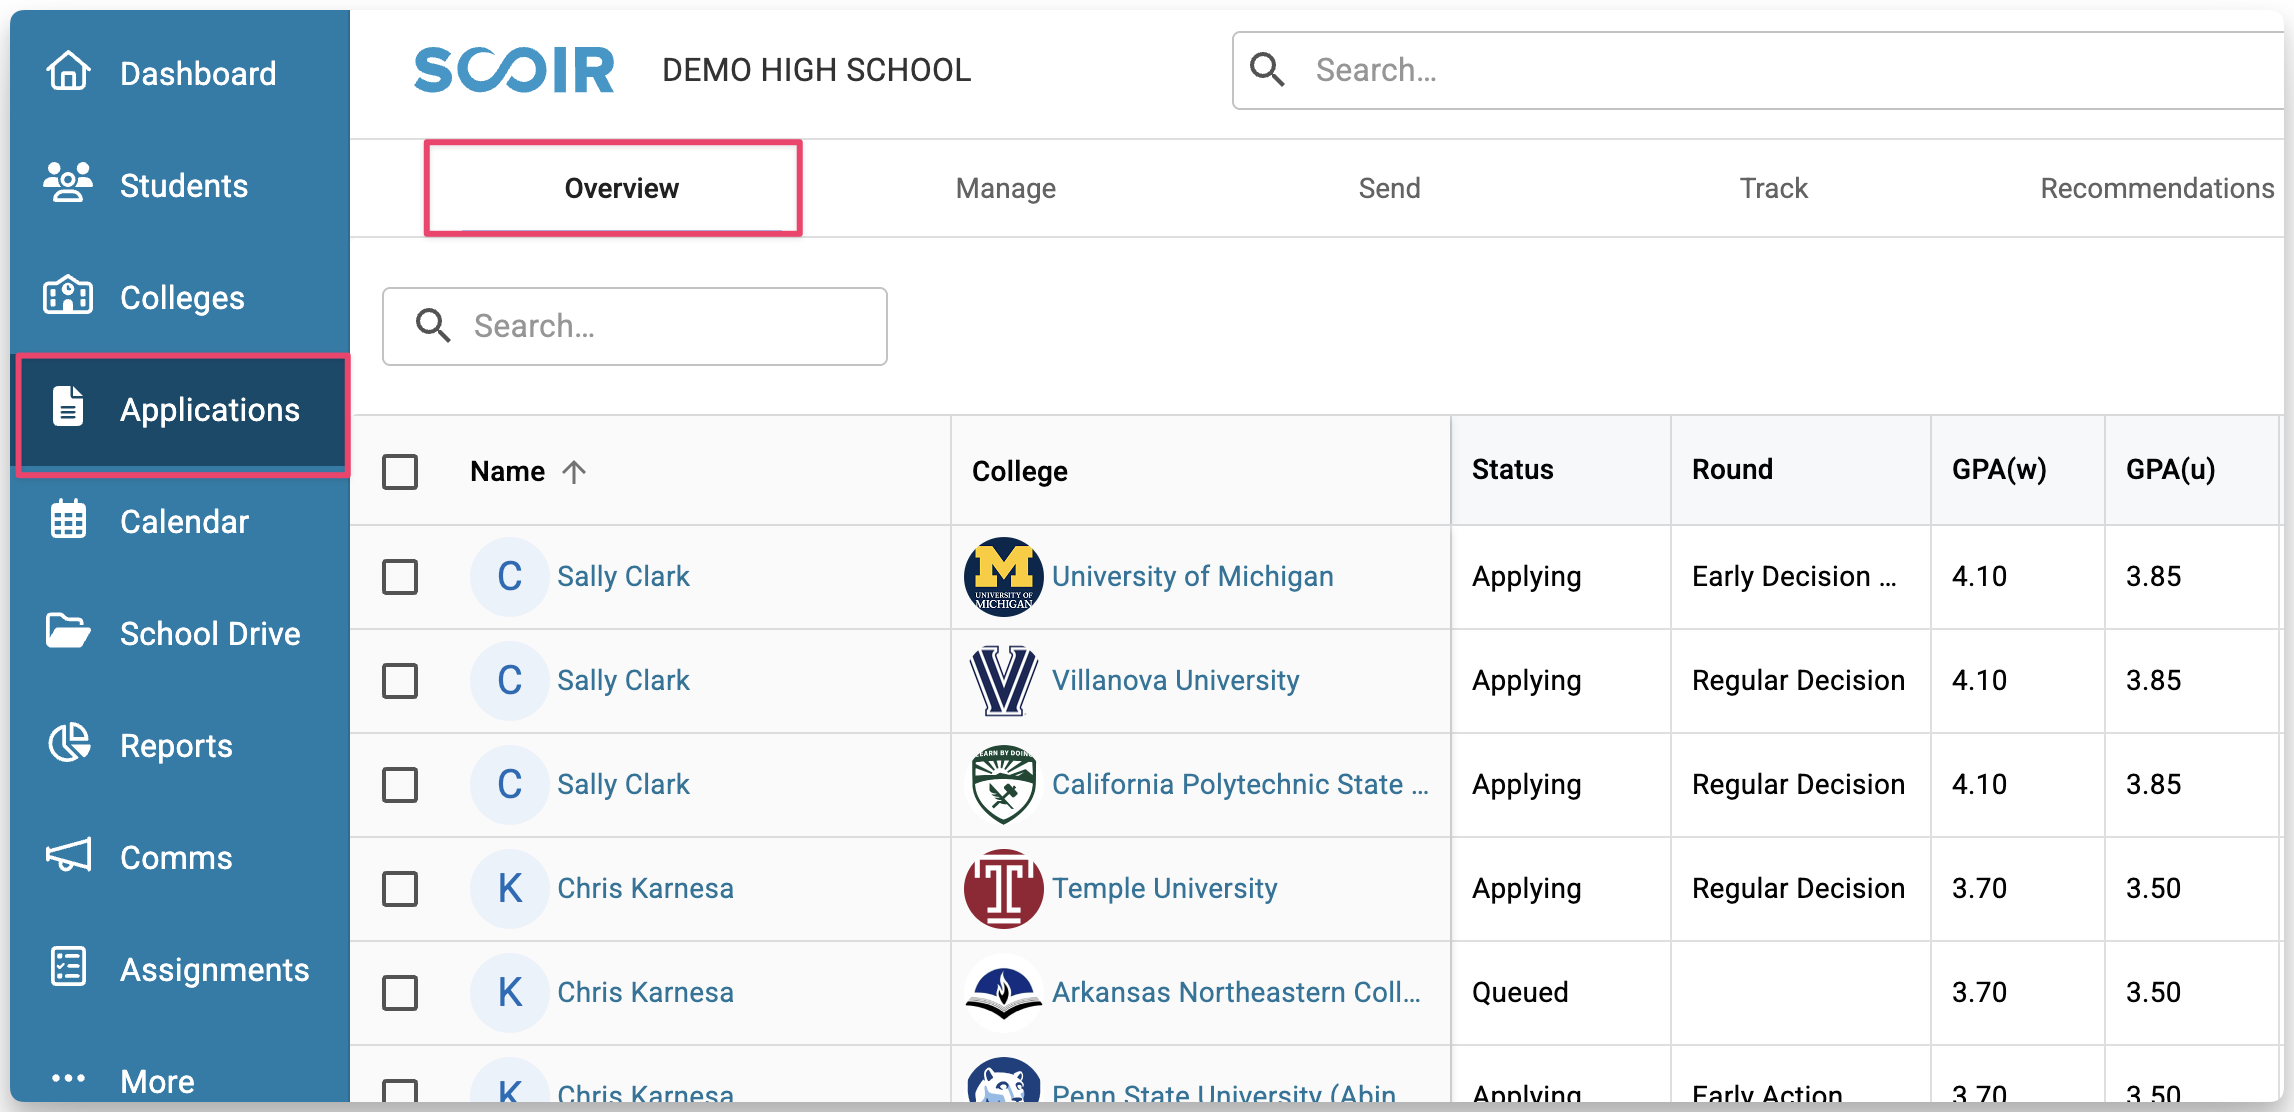Click the Dashboard home icon
2294x1112 pixels.
click(68, 72)
